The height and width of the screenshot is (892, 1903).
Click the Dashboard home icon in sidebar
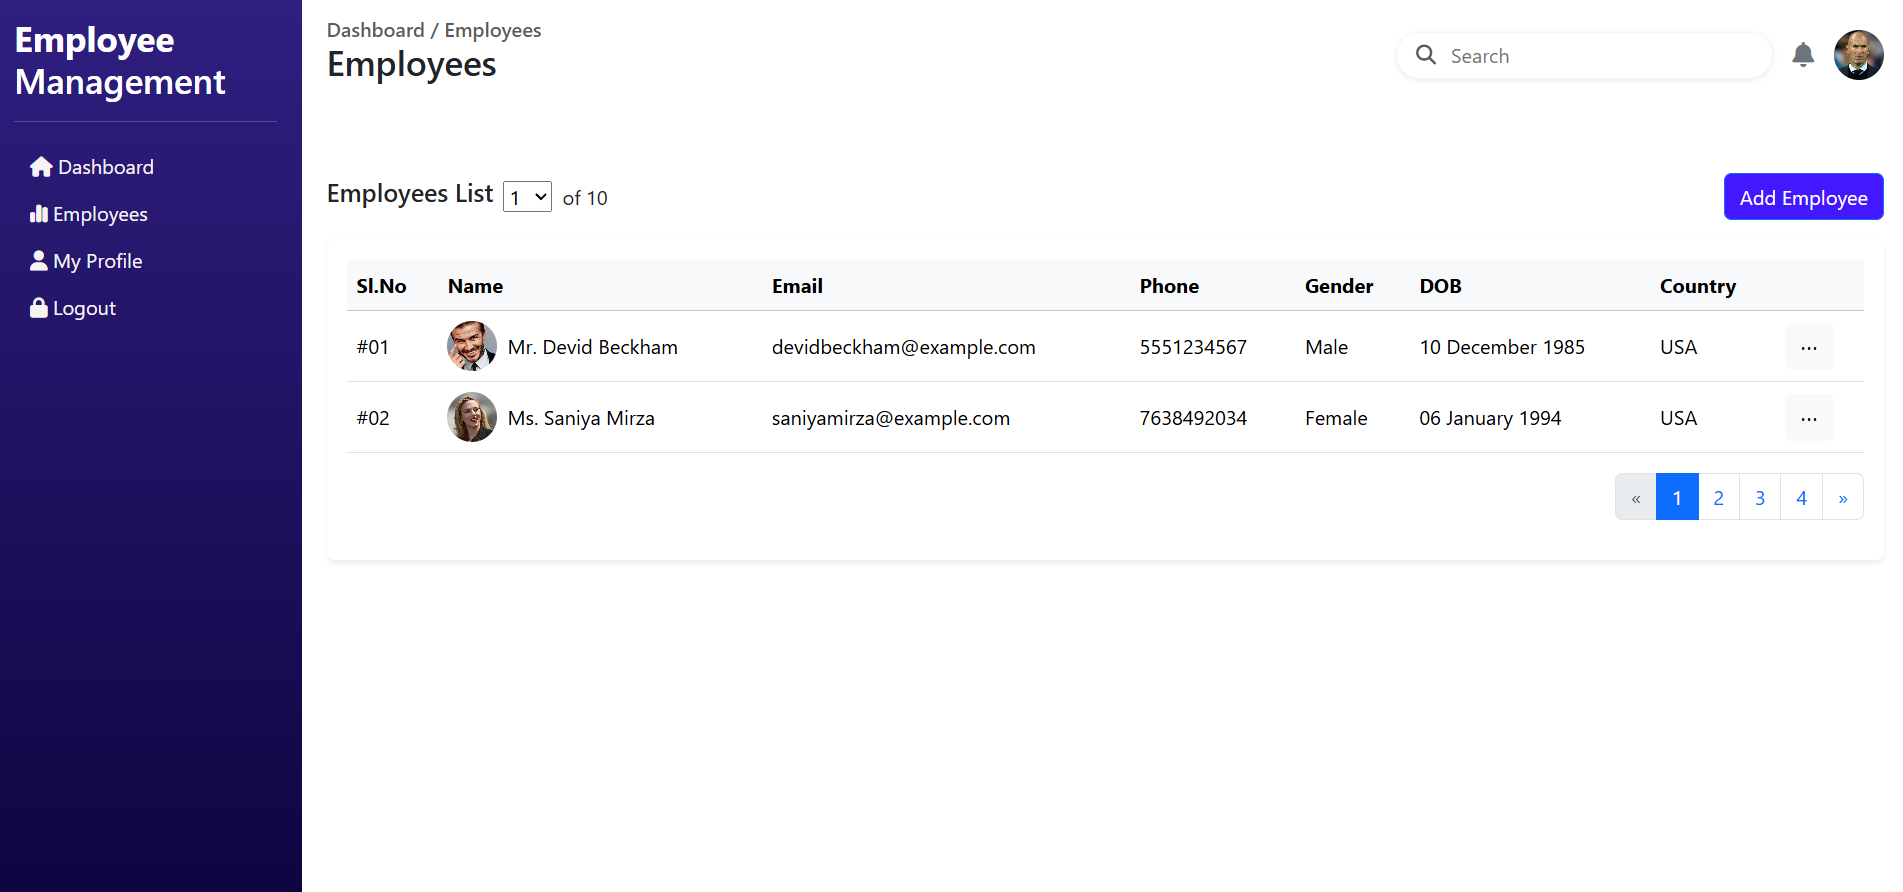click(x=41, y=167)
